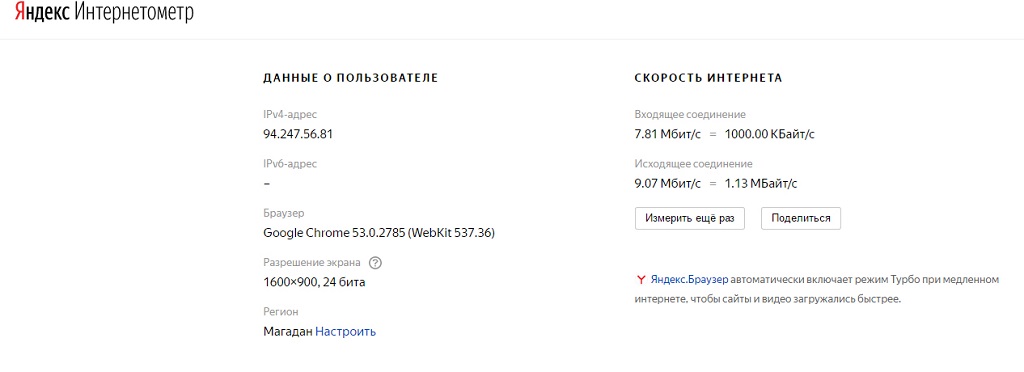Click the IPv6-адрес label
This screenshot has height=372, width=1024.
pos(290,164)
